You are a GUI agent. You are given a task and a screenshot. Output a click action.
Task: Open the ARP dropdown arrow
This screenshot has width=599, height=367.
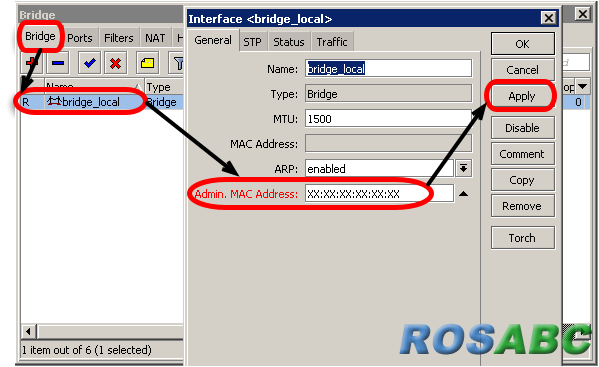[x=463, y=168]
